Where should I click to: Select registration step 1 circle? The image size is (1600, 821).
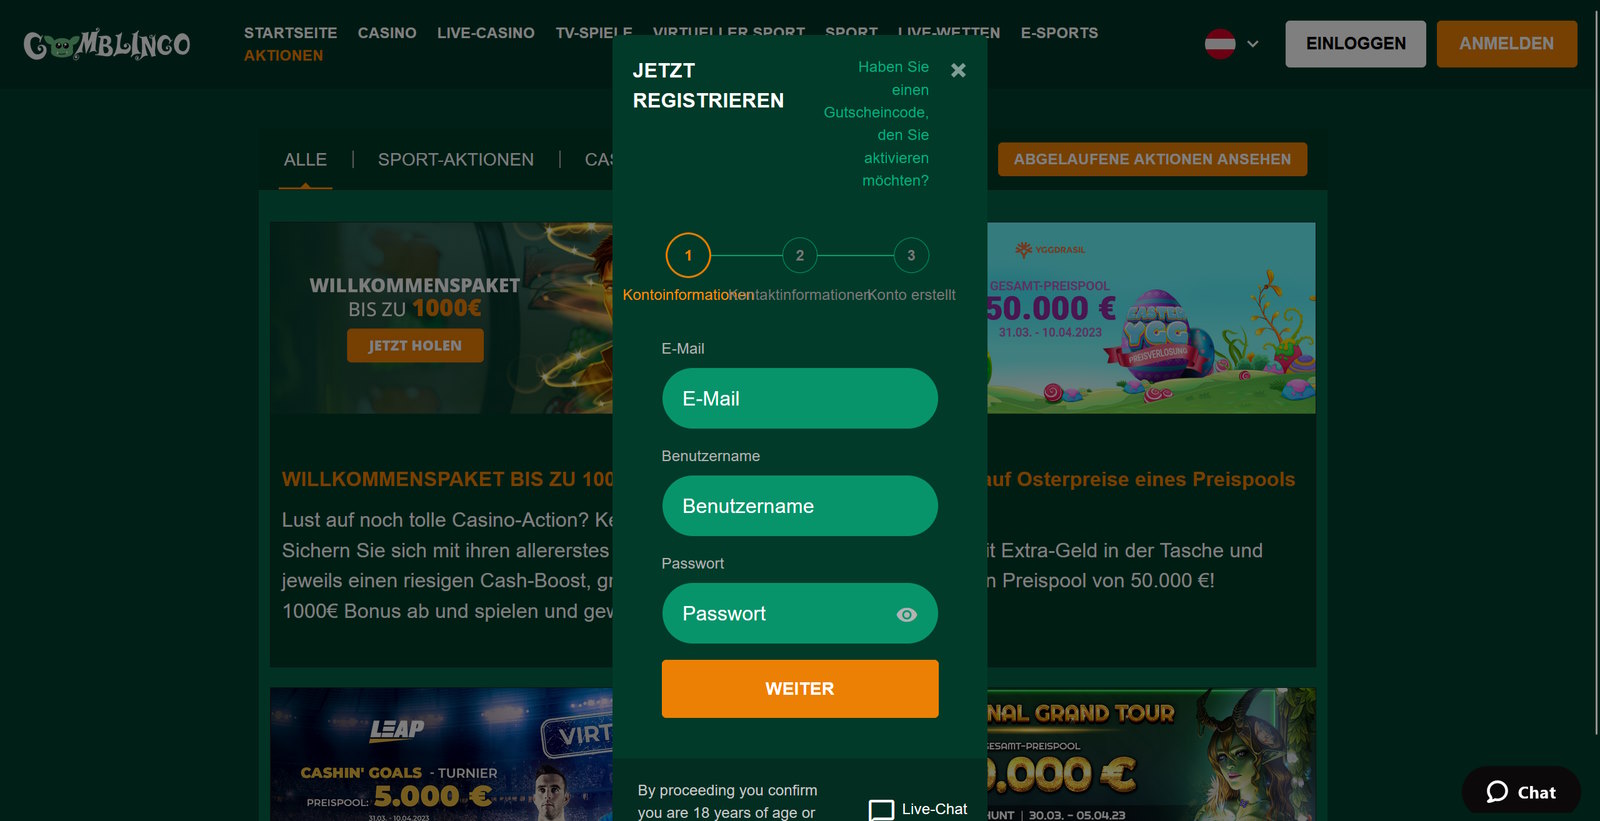point(688,255)
